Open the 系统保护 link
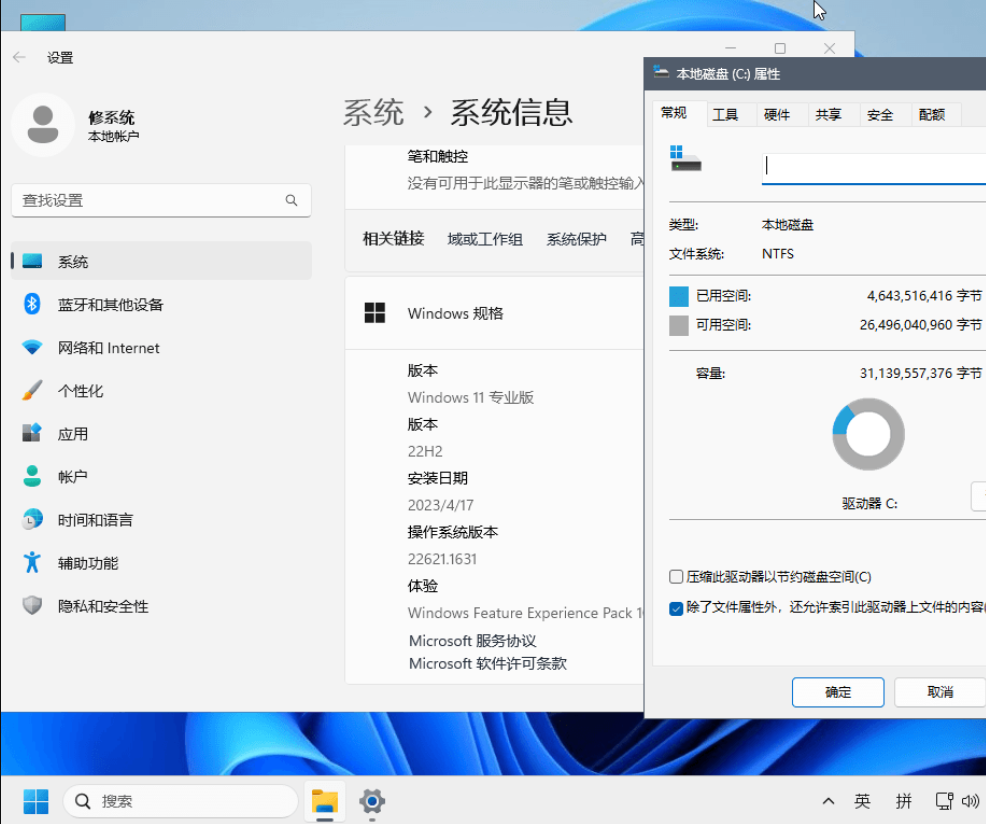Image resolution: width=986 pixels, height=824 pixels. tap(577, 239)
